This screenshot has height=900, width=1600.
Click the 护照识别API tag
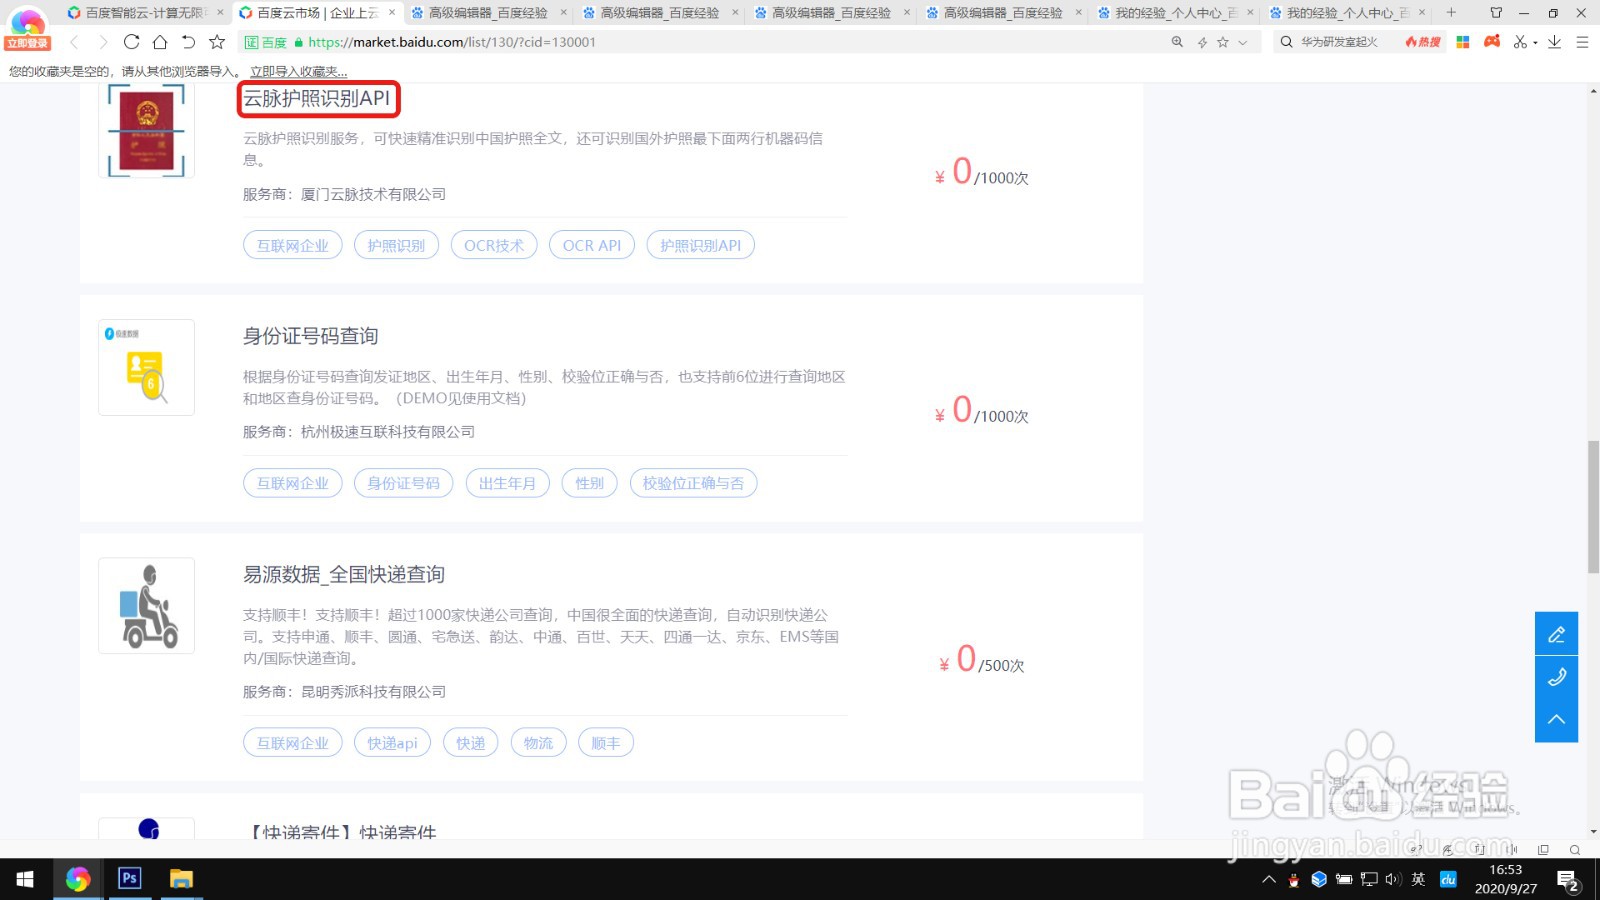(x=701, y=245)
